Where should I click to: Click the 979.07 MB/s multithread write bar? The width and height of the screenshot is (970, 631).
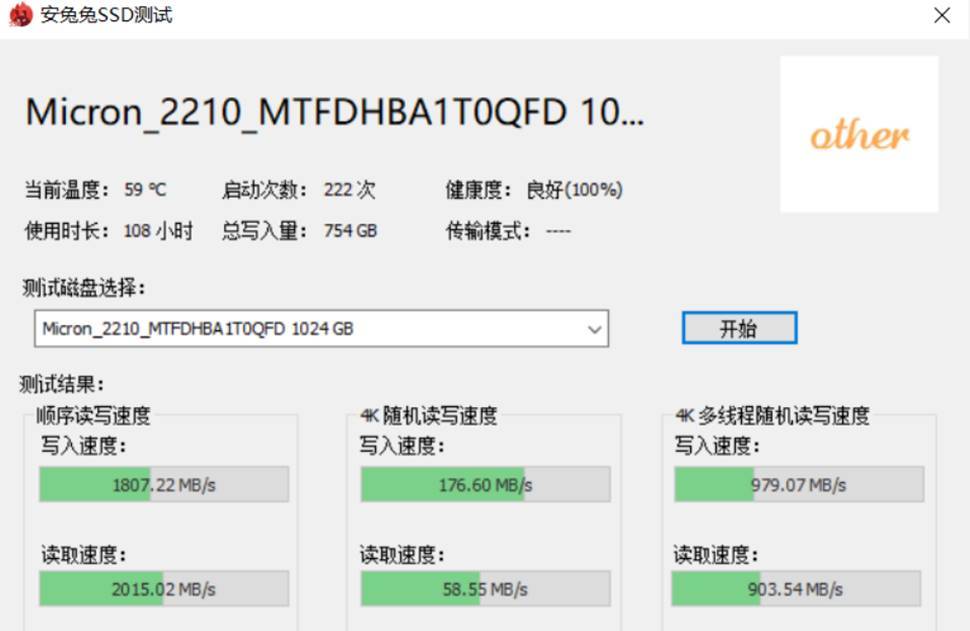799,484
